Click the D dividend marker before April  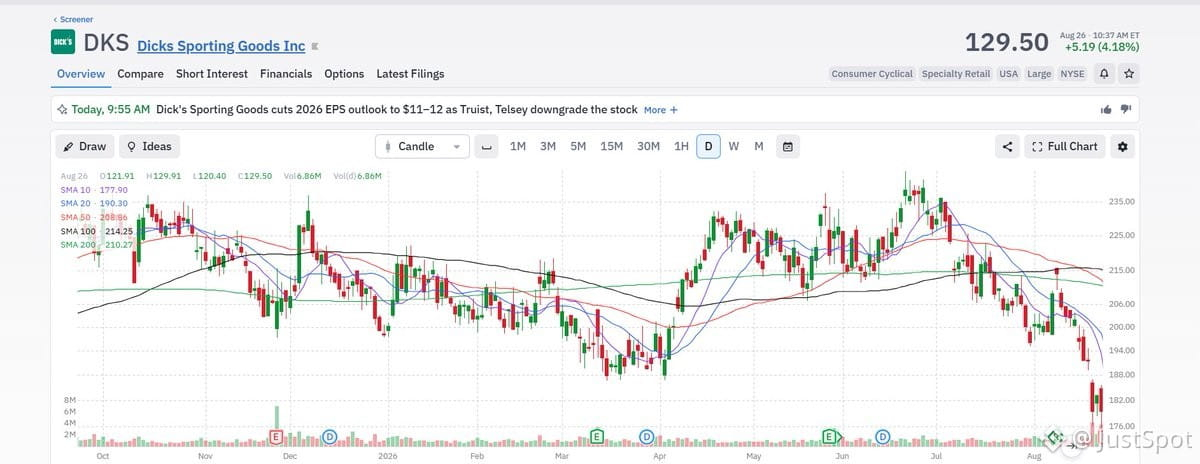[x=647, y=436]
